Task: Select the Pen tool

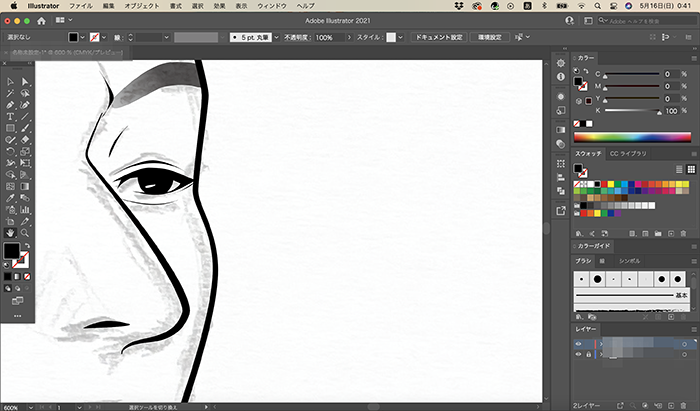Action: pyautogui.click(x=10, y=105)
